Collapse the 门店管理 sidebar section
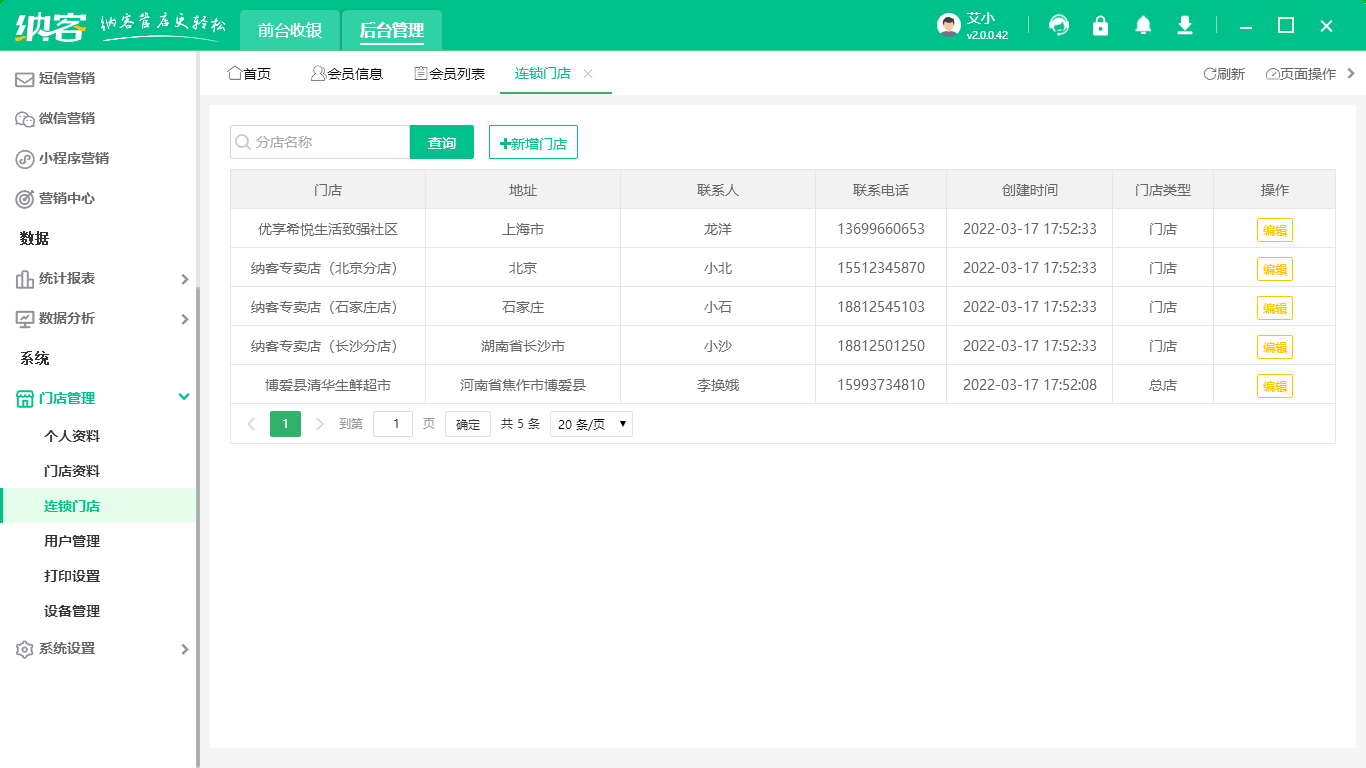 click(184, 397)
